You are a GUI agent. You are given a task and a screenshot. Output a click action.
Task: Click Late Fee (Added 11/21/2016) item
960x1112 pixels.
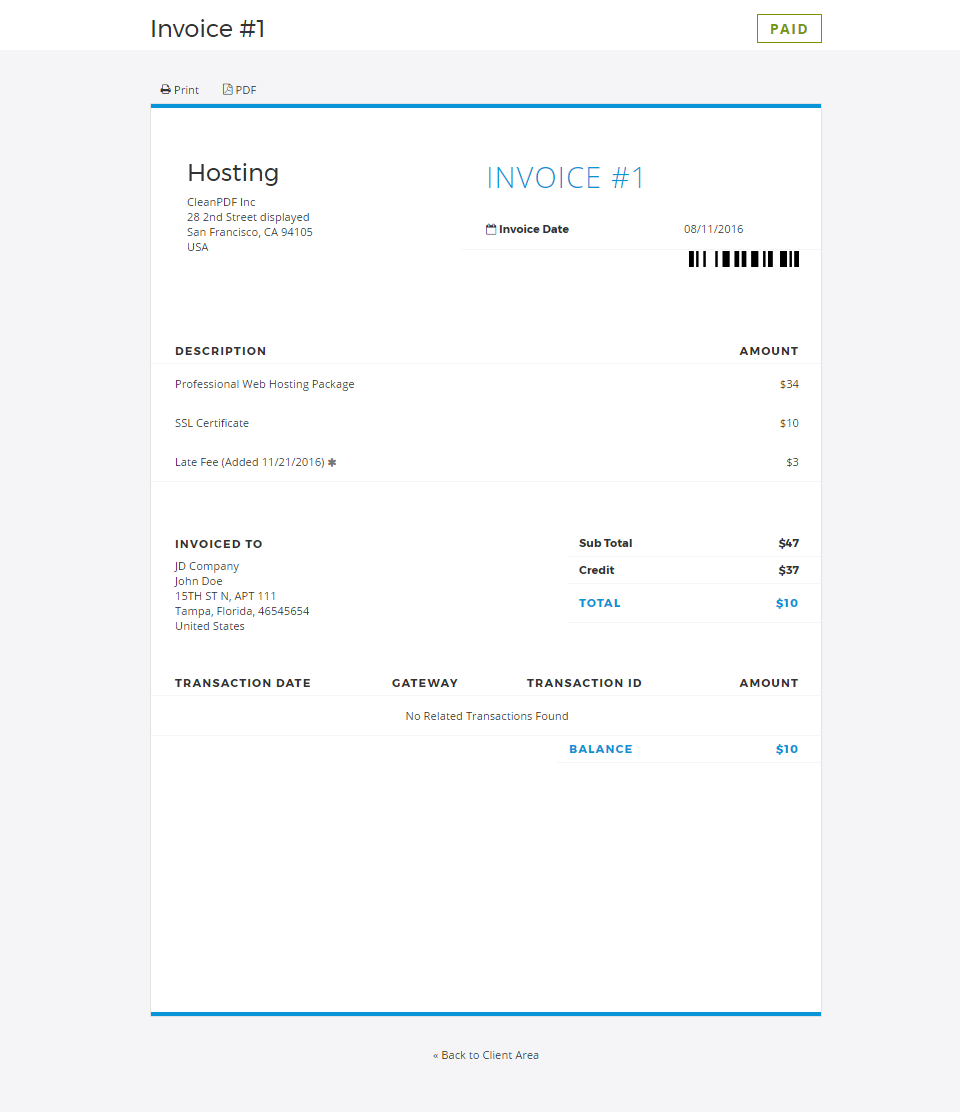pos(250,462)
